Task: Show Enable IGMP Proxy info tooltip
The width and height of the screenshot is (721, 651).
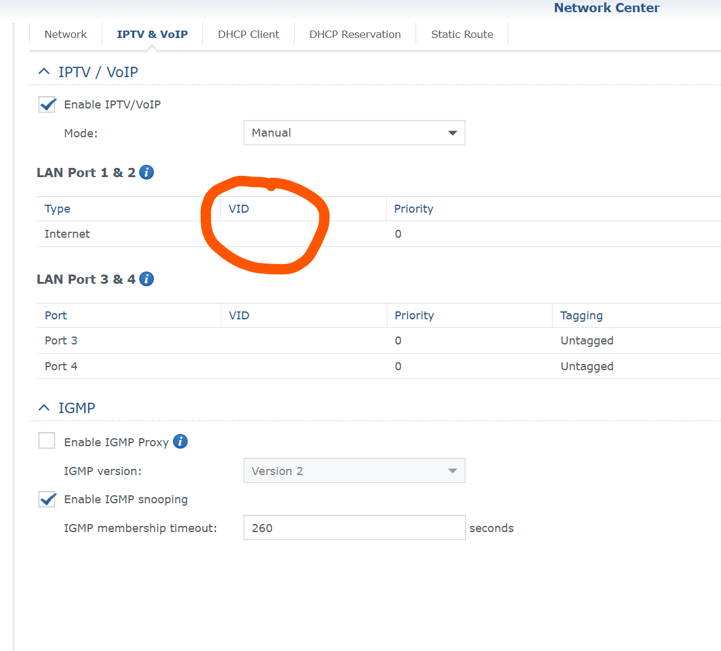Action: (x=180, y=441)
